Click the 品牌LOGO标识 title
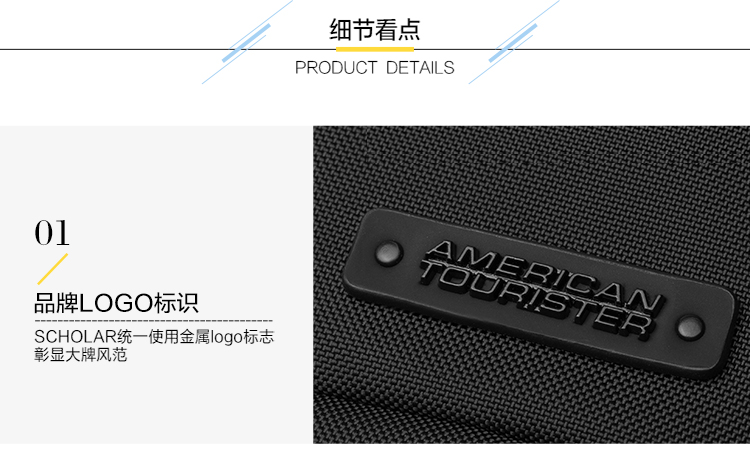 (116, 303)
